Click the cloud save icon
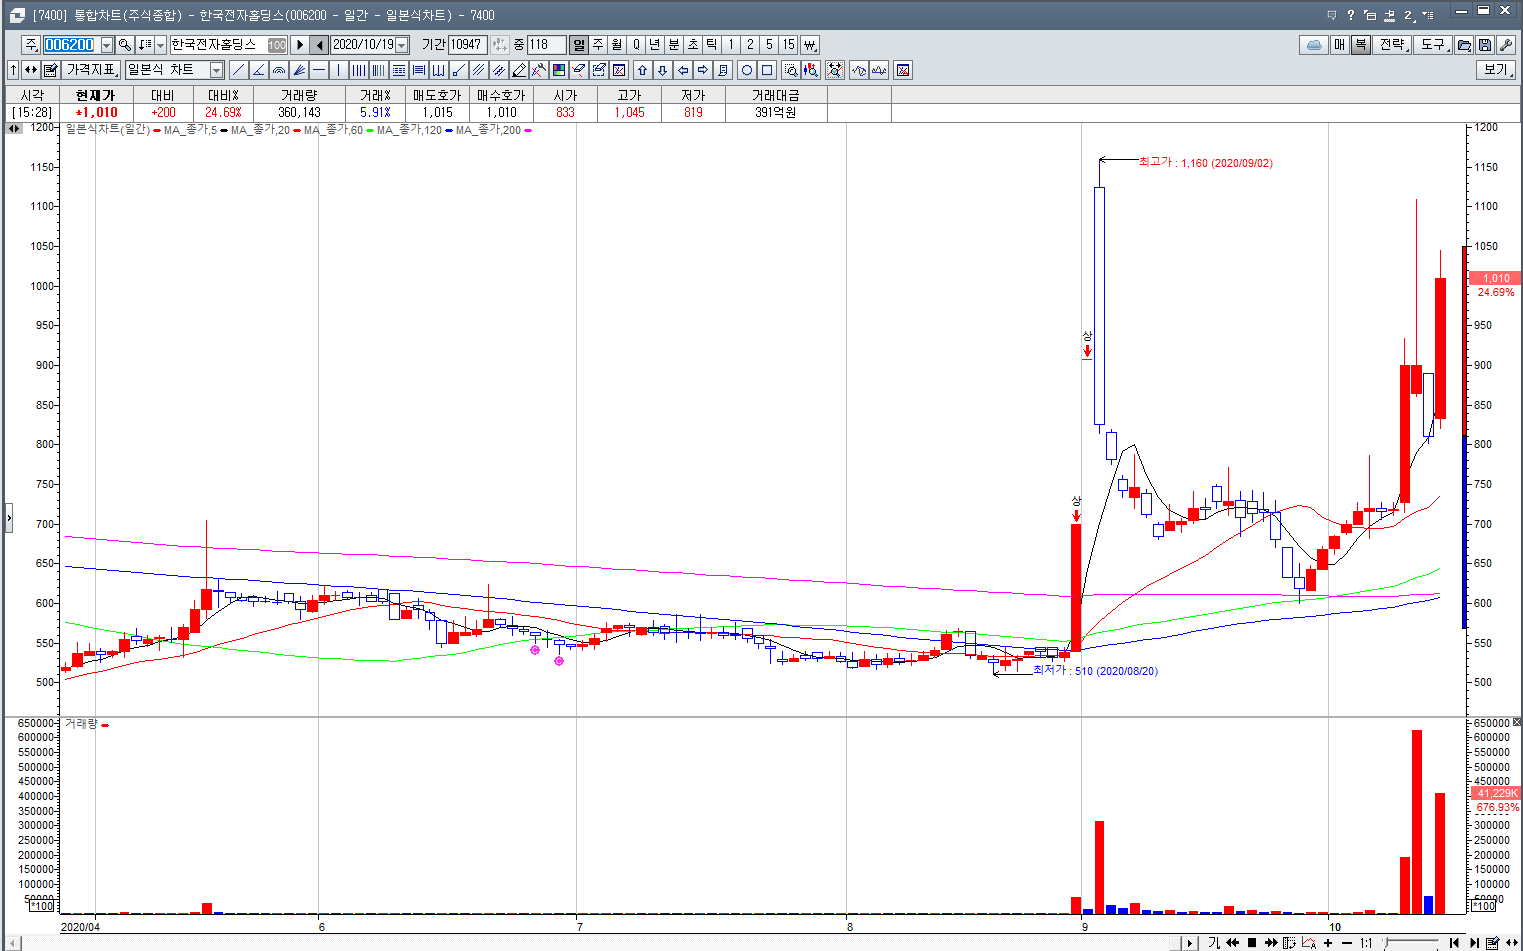1523x951 pixels. tap(1314, 45)
